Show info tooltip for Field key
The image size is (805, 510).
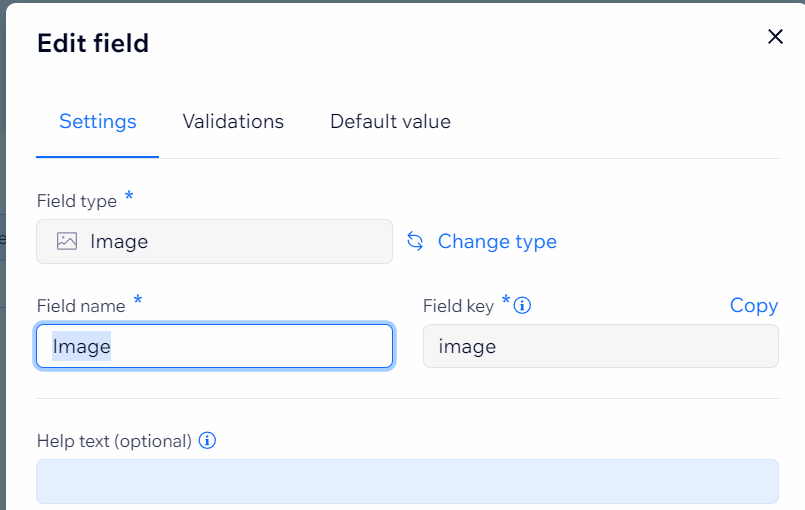pyautogui.click(x=522, y=306)
